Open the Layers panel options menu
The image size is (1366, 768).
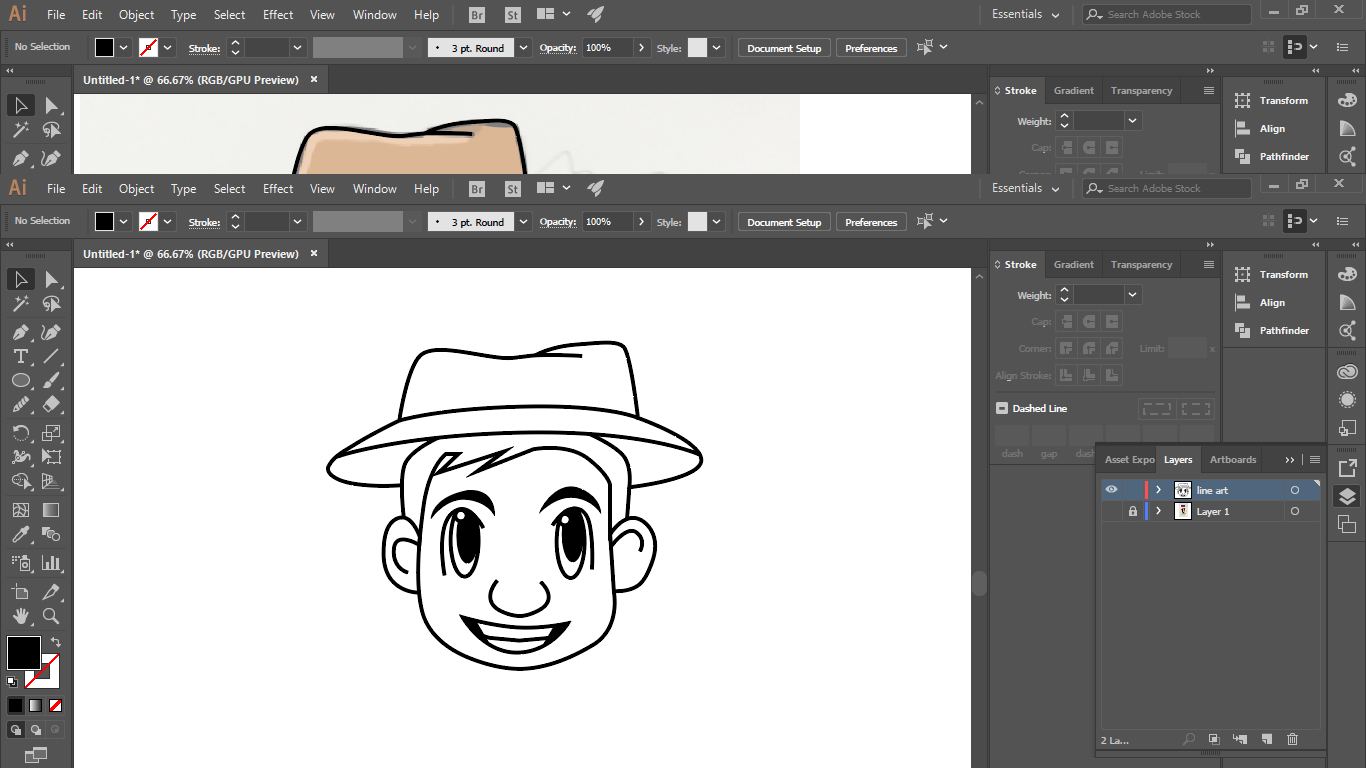coord(1315,460)
